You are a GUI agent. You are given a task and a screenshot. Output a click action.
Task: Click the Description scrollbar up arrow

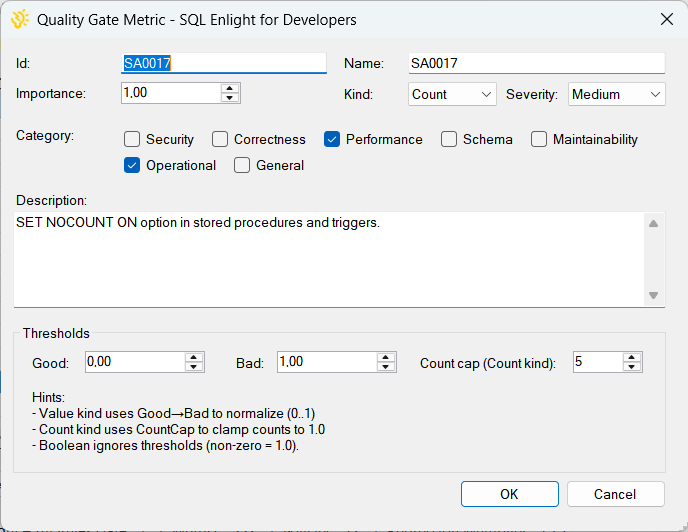(653, 223)
